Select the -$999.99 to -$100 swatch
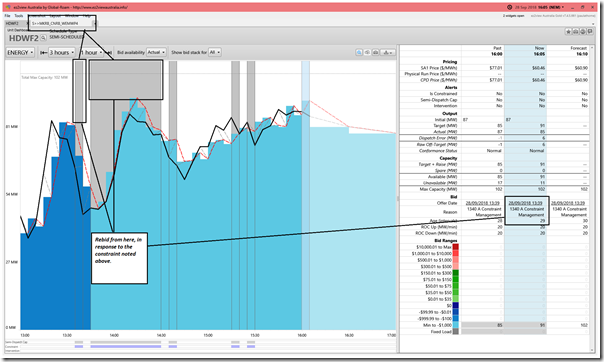604x362 pixels. point(456,319)
